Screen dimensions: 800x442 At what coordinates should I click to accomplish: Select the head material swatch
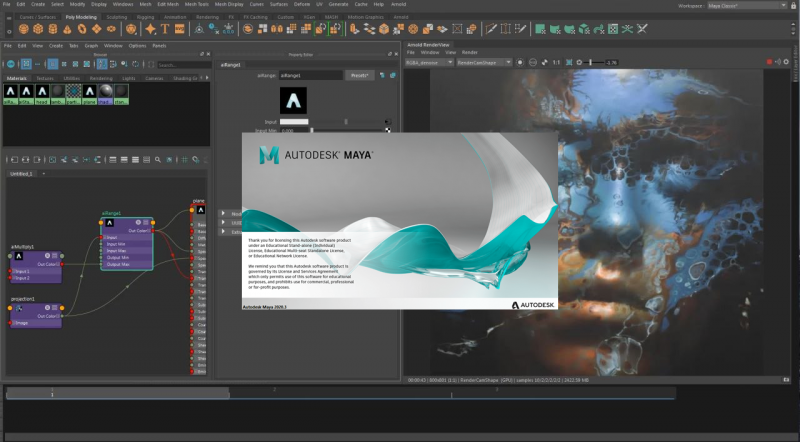[x=42, y=94]
